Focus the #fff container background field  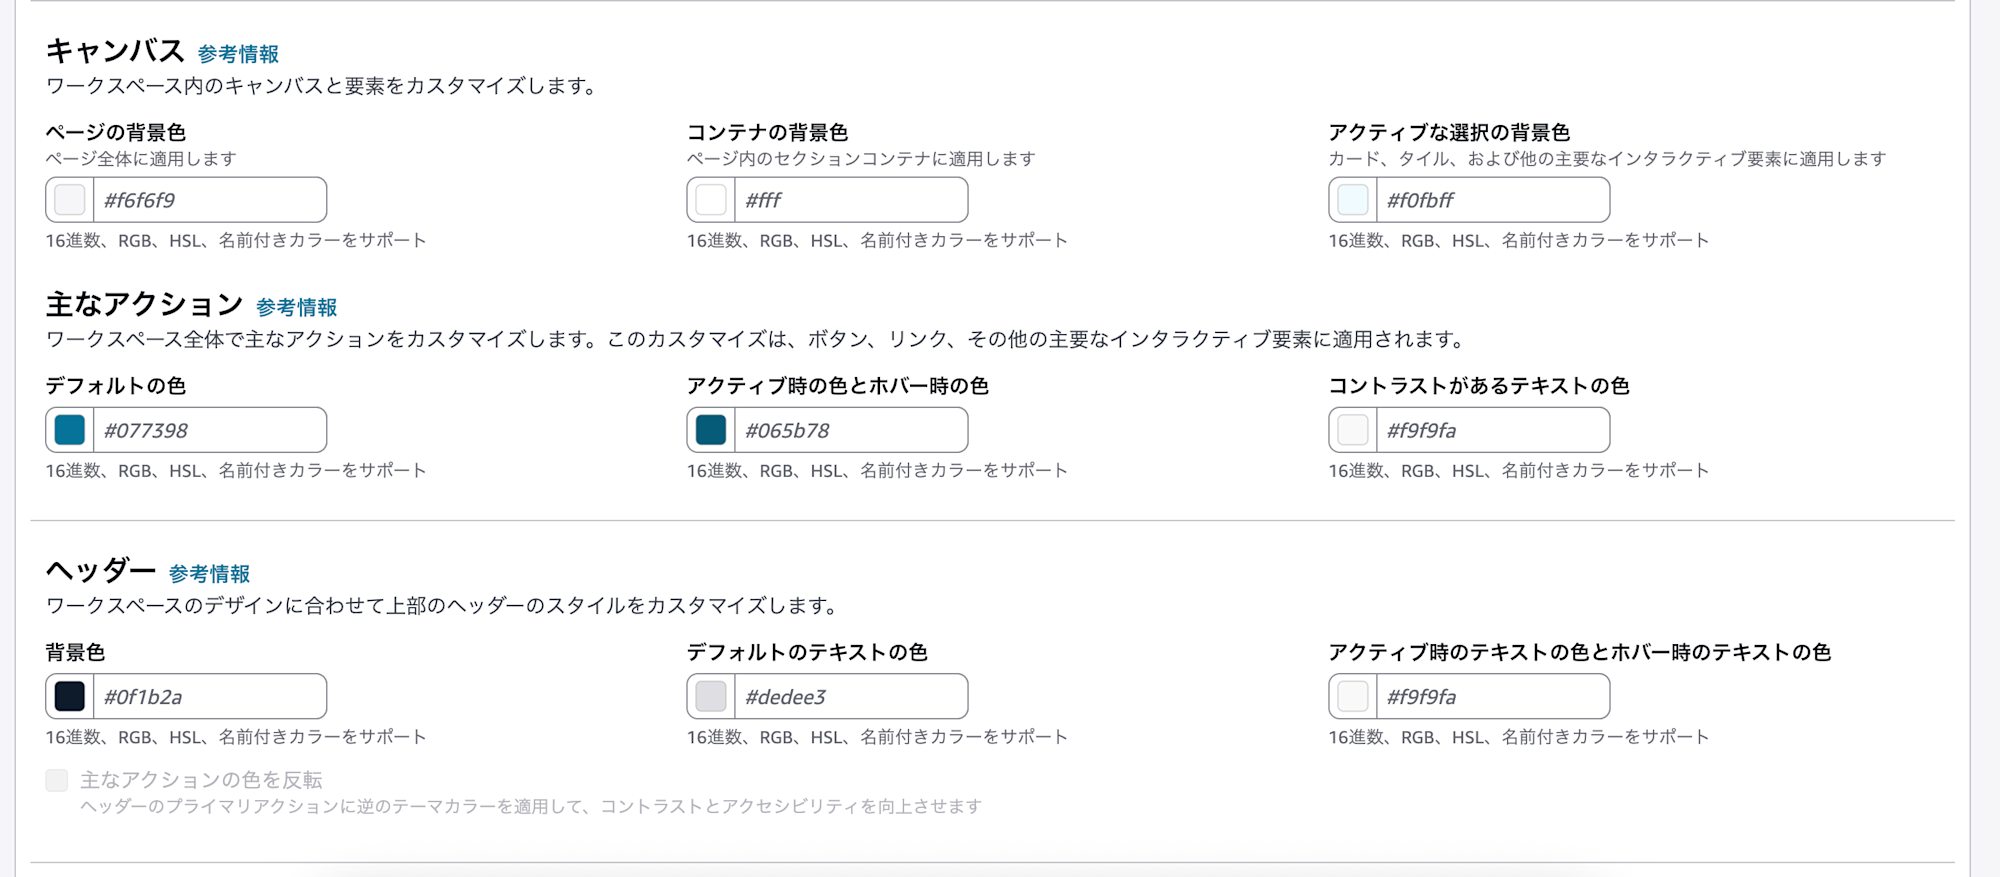[x=850, y=200]
